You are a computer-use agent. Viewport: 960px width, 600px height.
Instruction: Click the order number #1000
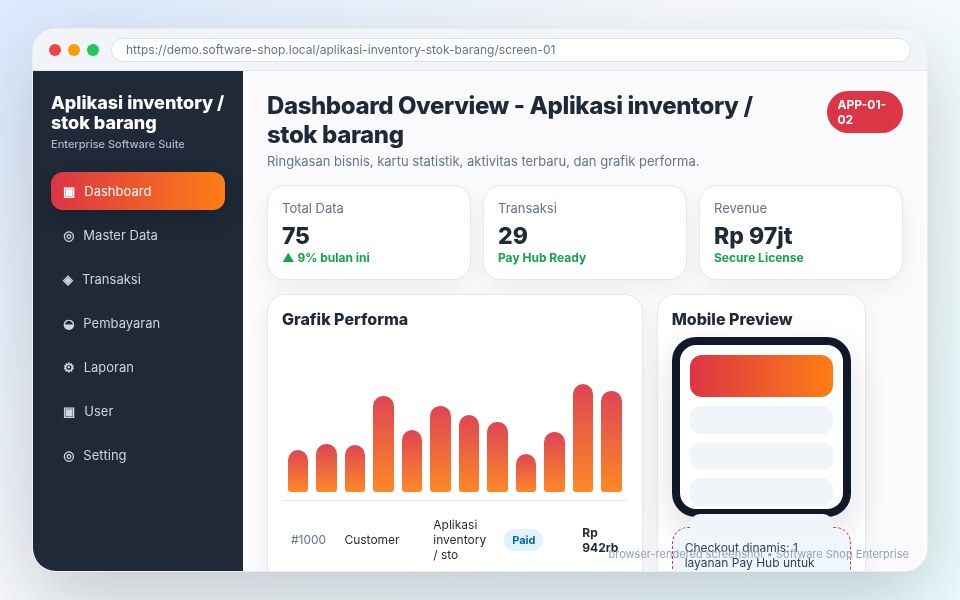click(x=308, y=540)
